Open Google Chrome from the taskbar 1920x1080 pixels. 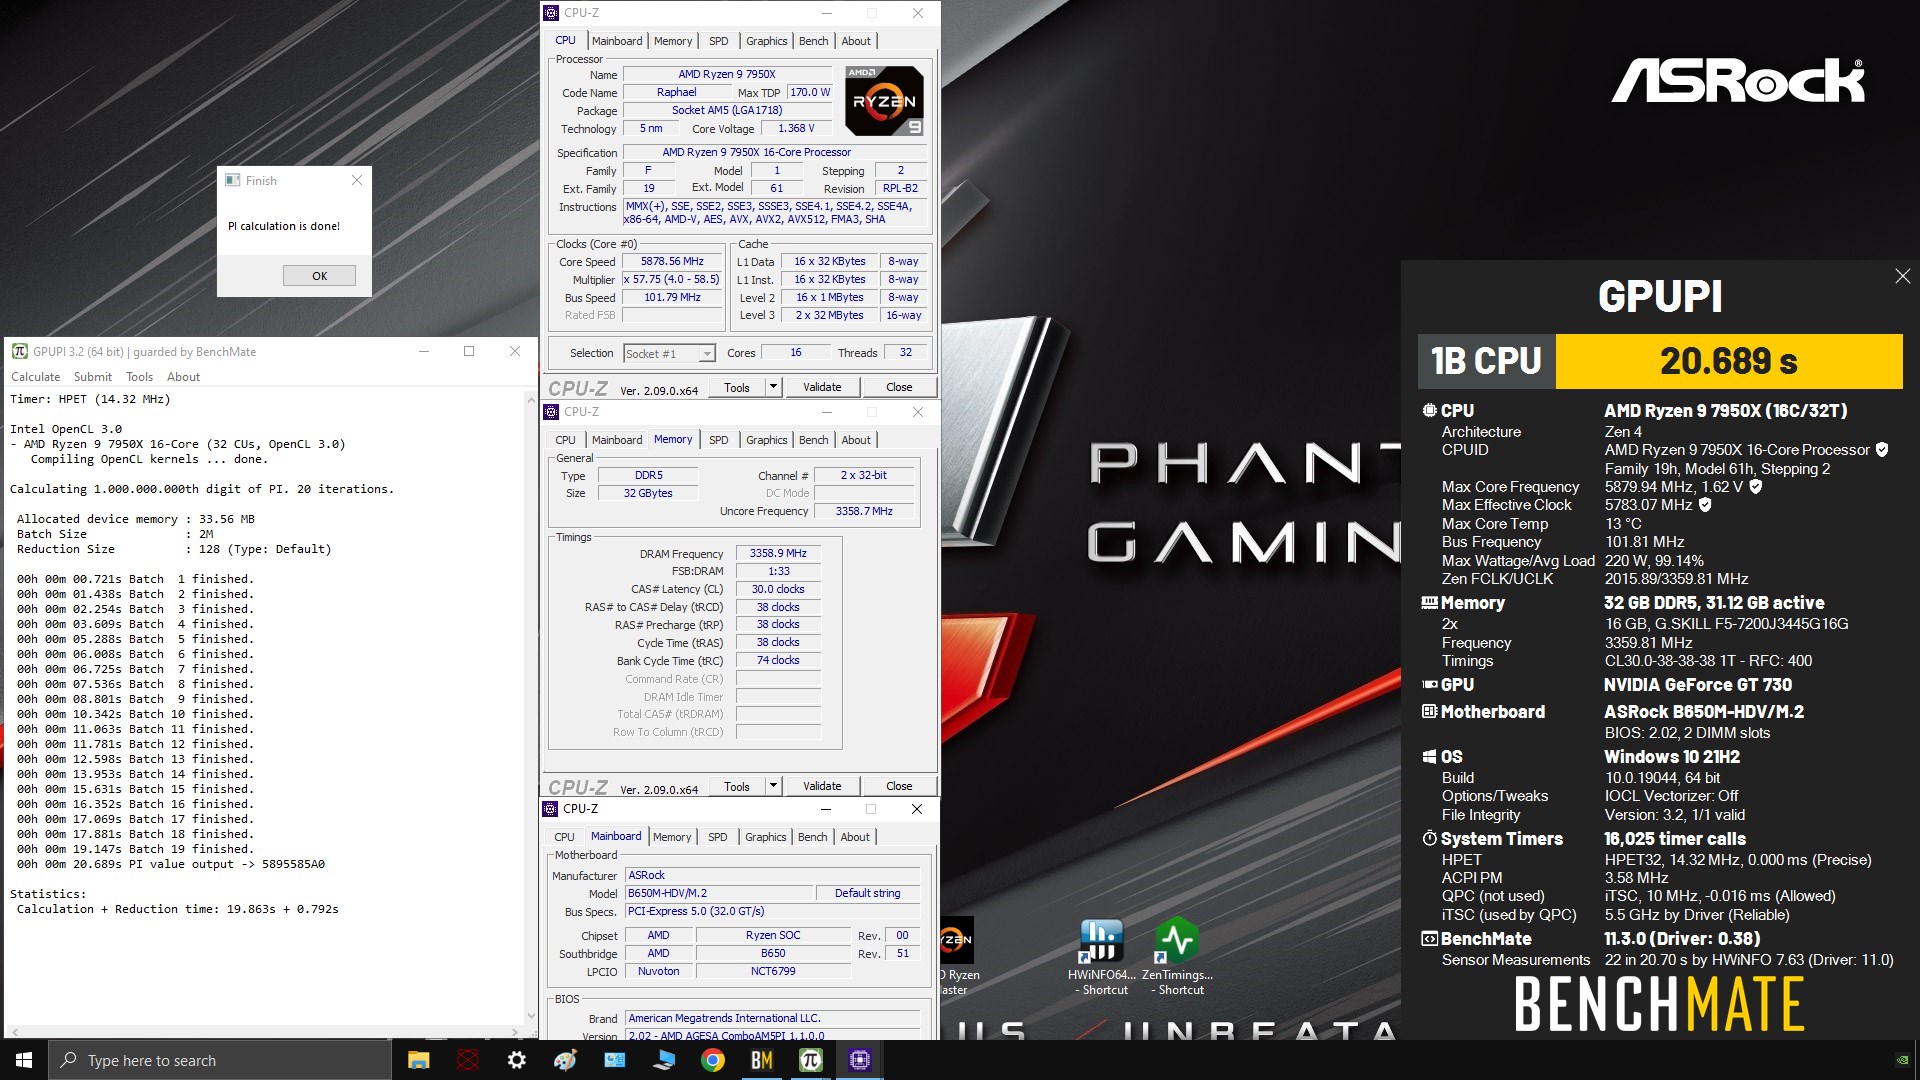[713, 1060]
